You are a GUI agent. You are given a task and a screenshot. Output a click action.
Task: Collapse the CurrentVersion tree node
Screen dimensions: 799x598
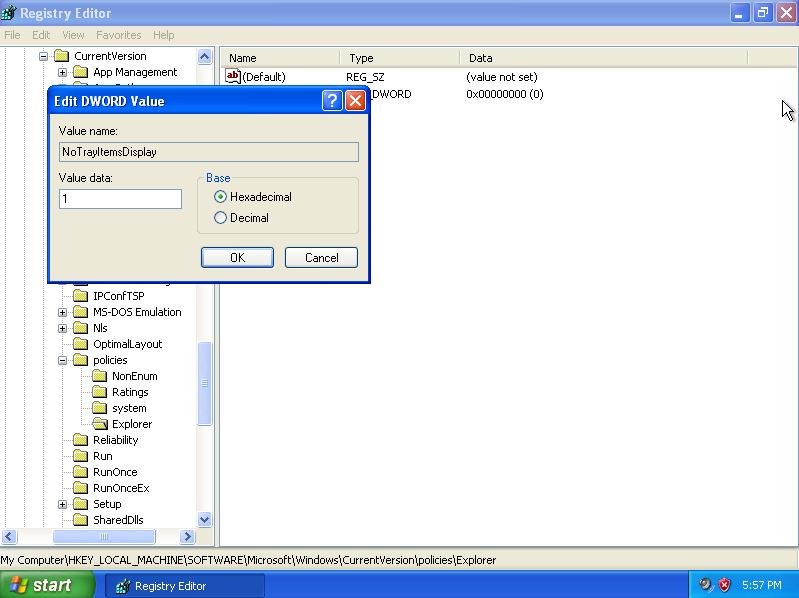click(43, 56)
